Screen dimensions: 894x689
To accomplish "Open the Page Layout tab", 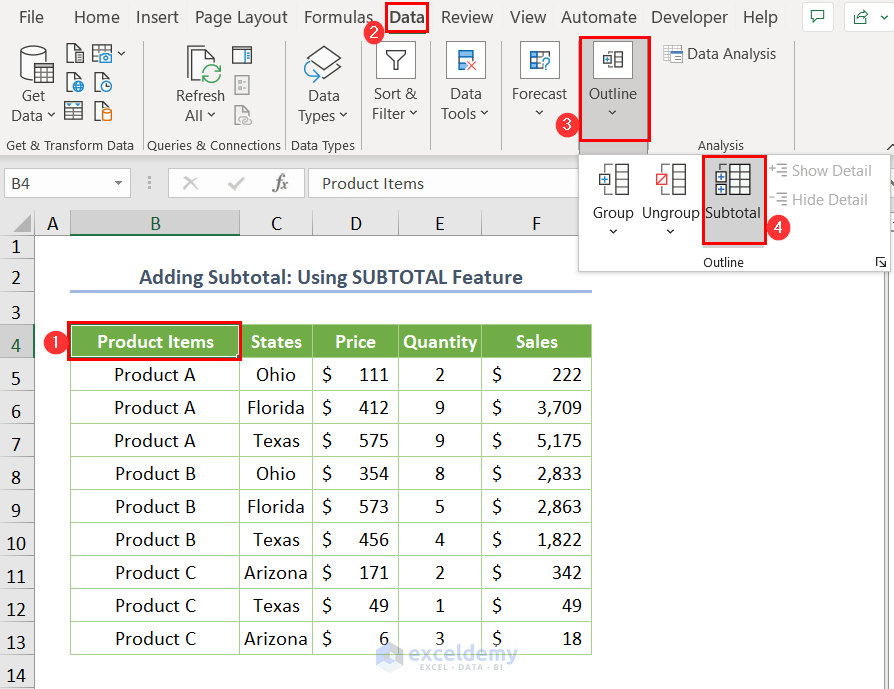I will 241,17.
